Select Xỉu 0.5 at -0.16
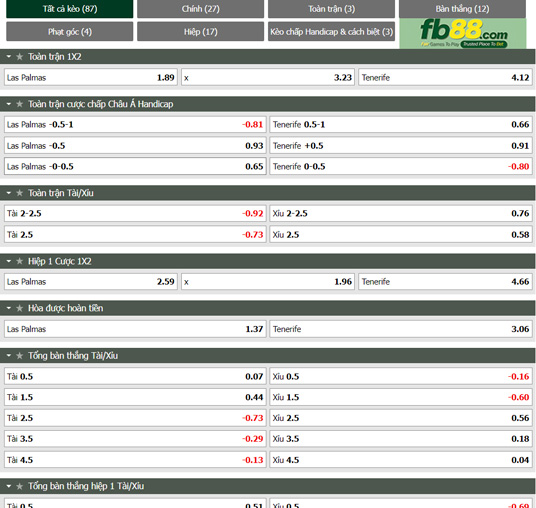The height and width of the screenshot is (508, 536). click(401, 376)
